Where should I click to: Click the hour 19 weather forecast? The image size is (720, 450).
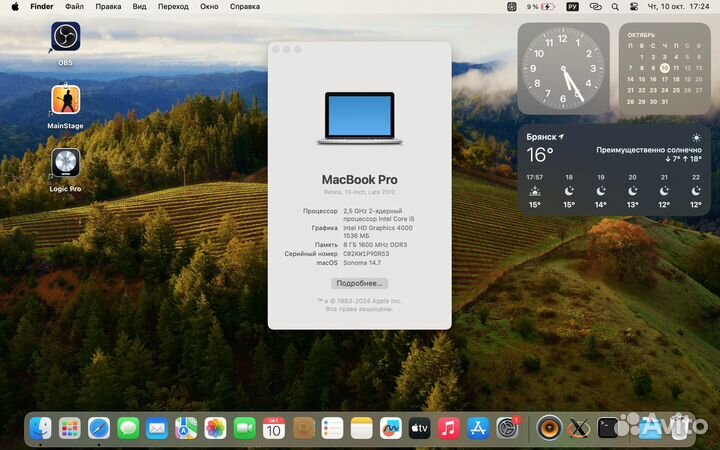point(601,191)
